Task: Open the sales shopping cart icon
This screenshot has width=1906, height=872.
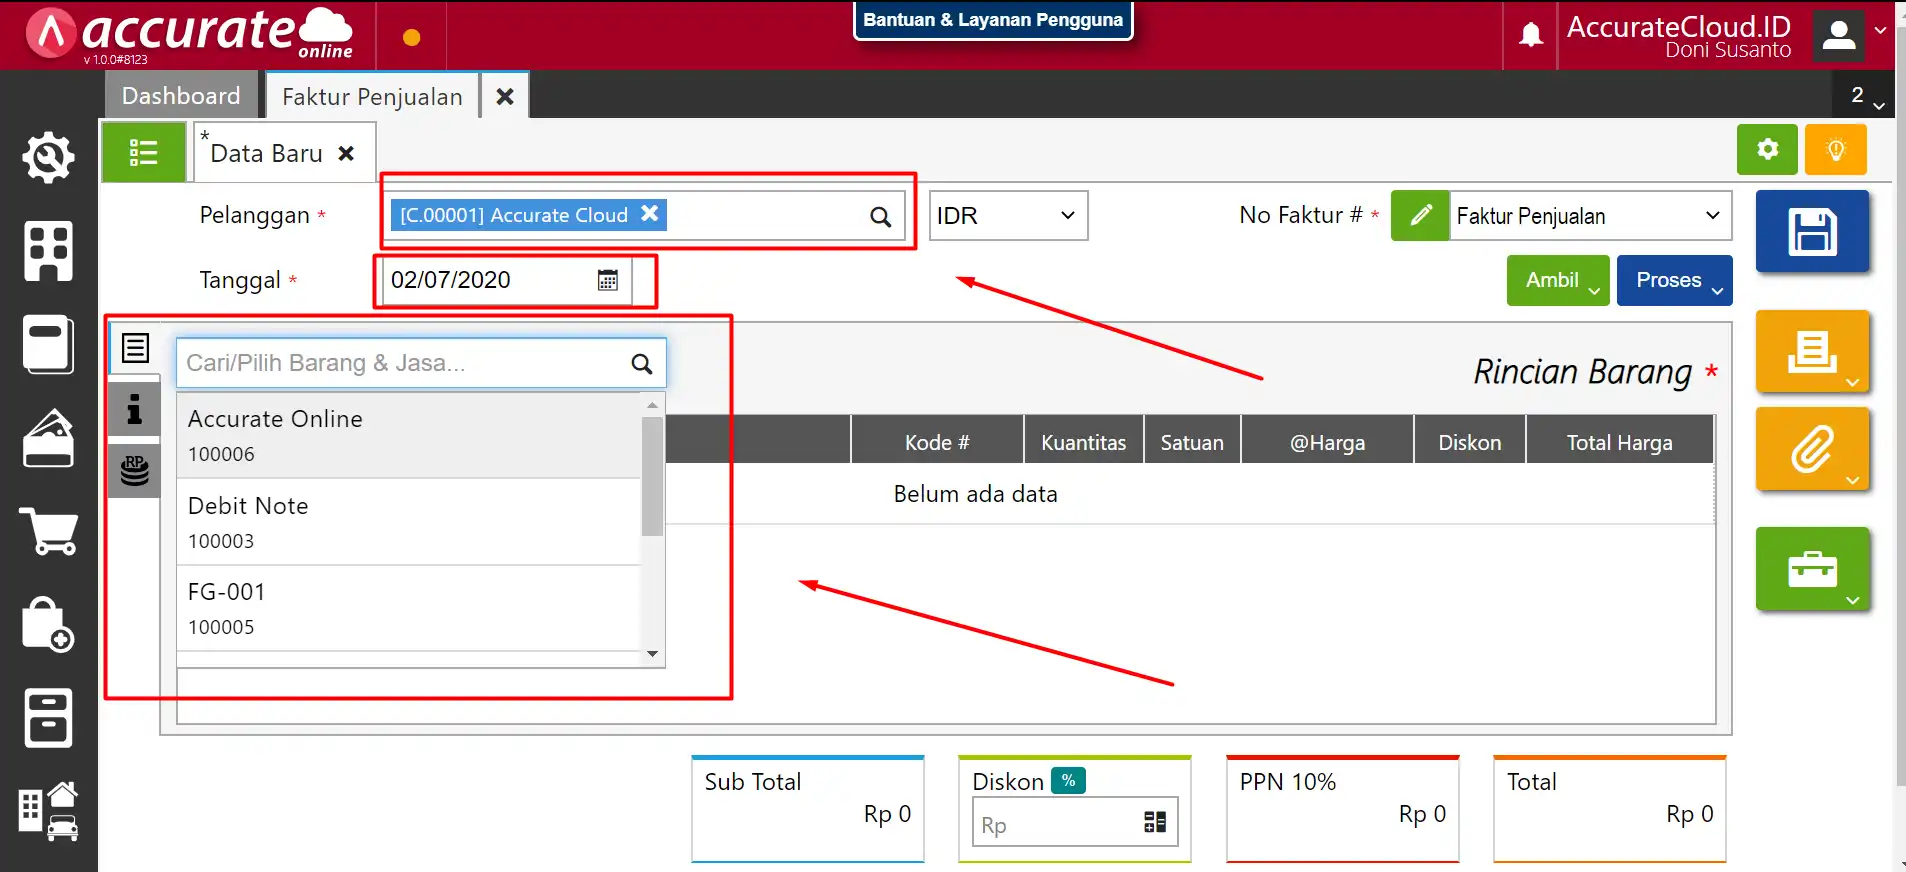Action: 48,531
